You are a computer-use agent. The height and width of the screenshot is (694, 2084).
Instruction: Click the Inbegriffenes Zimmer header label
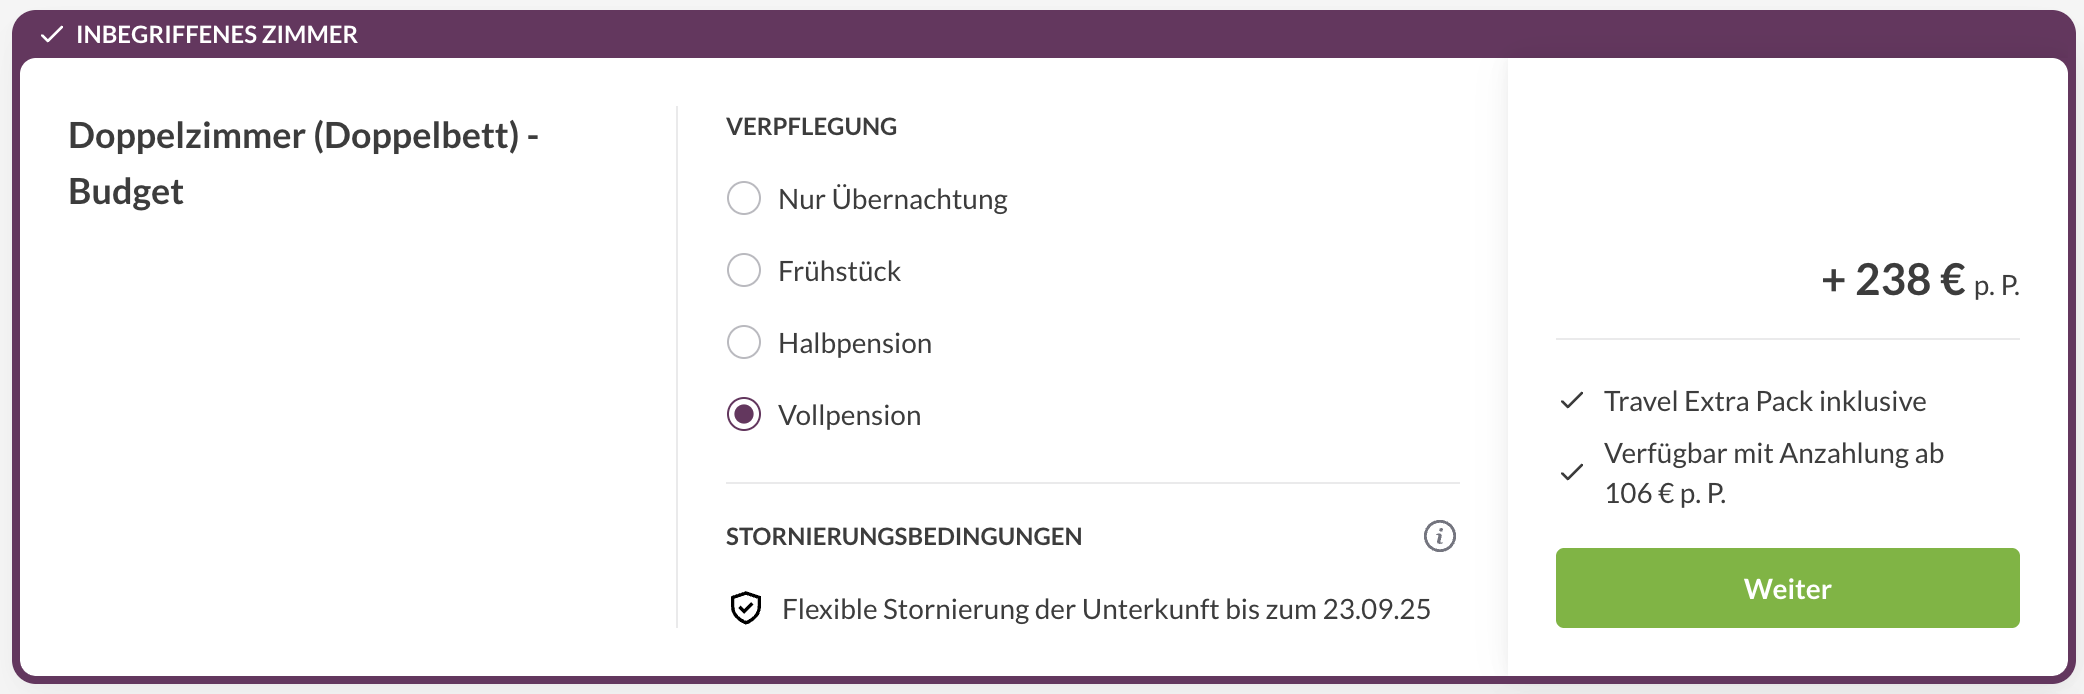tap(217, 35)
